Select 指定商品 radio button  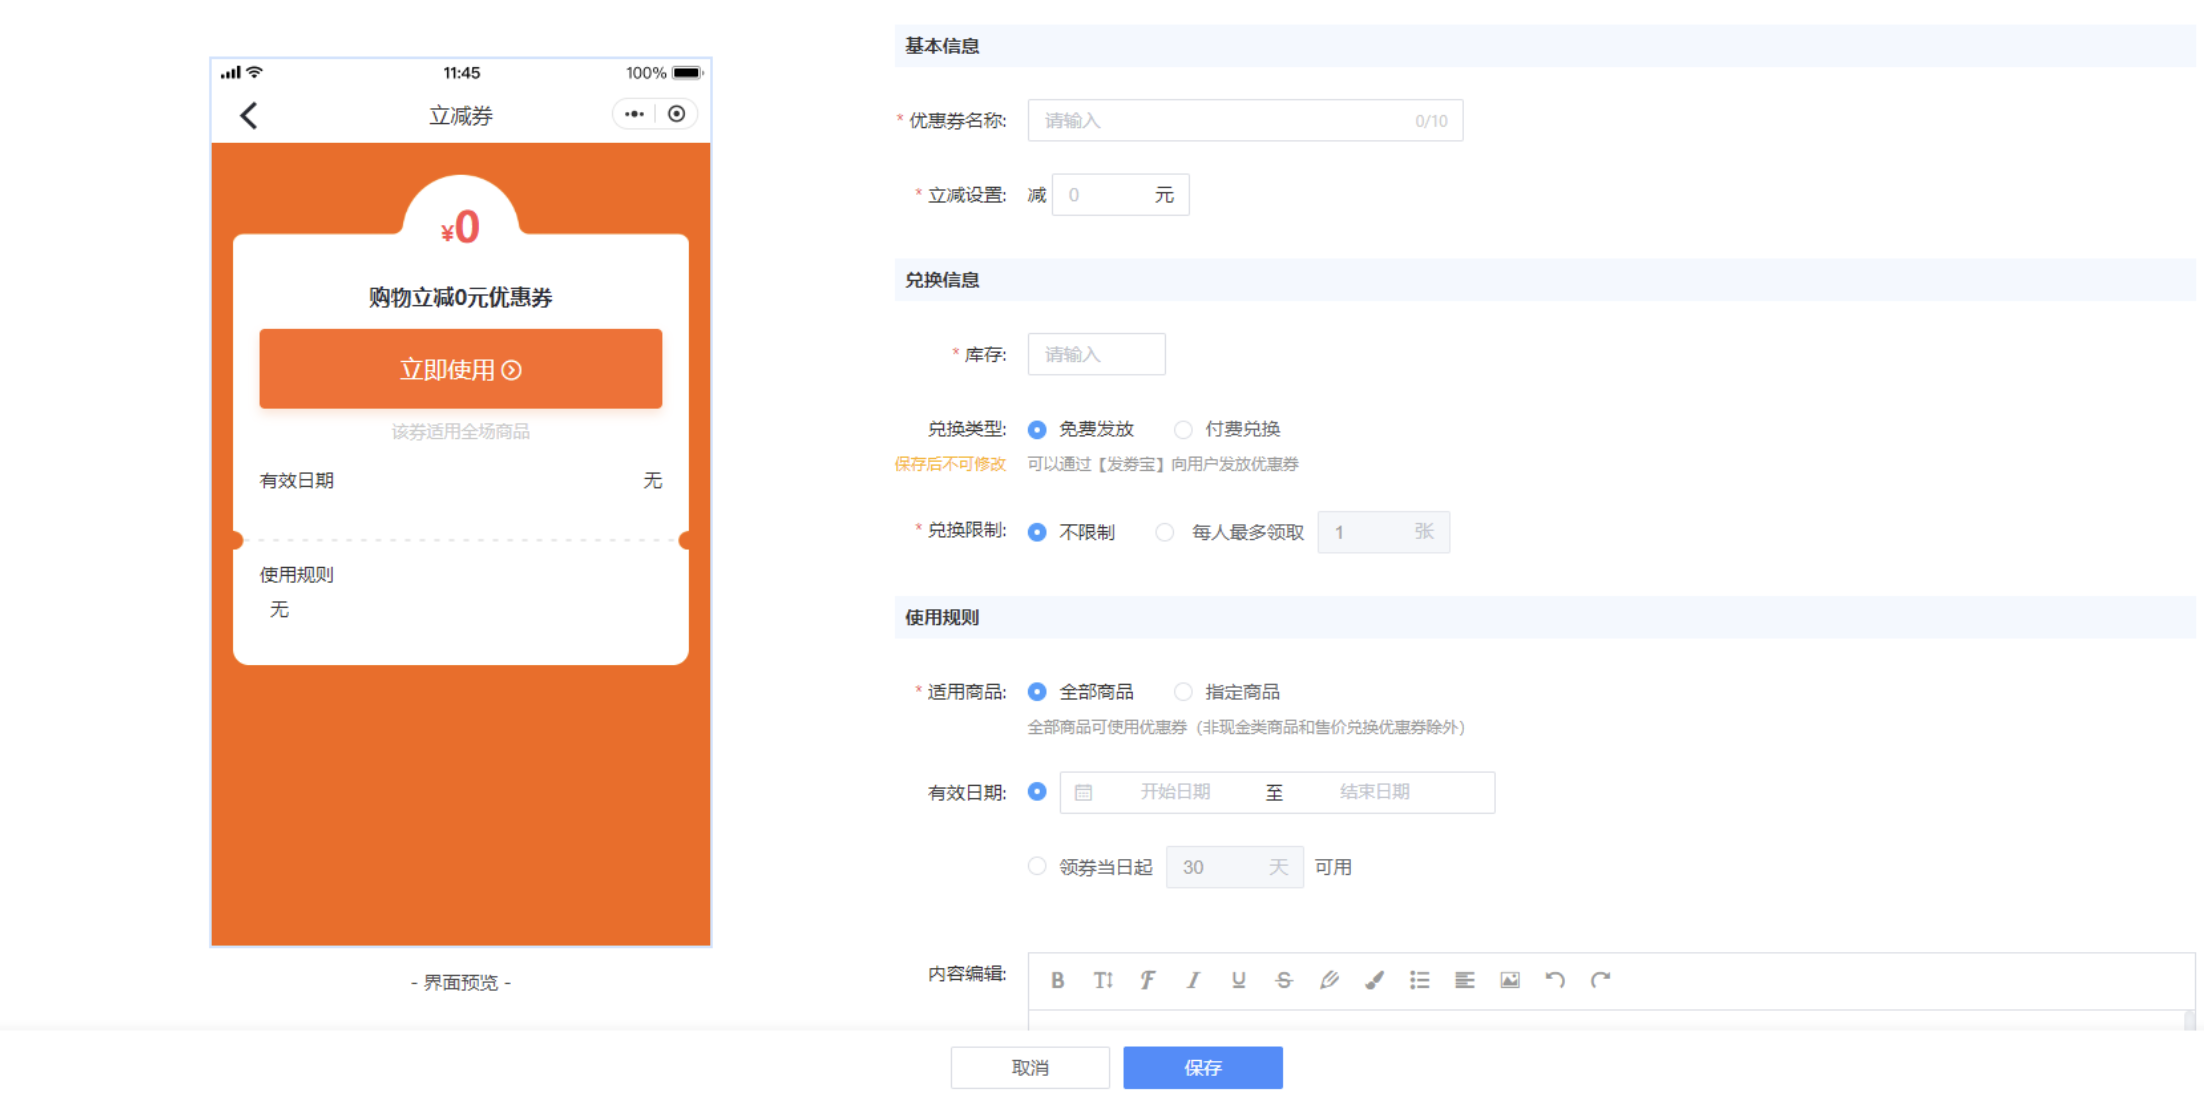point(1184,692)
